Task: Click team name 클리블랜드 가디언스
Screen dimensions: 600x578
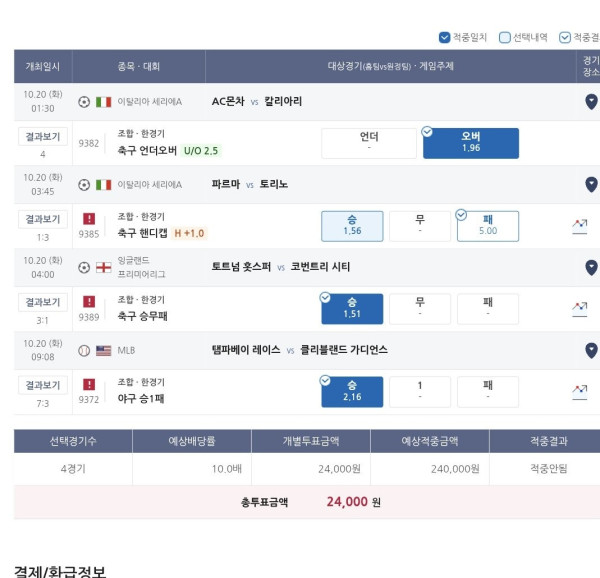Action: coord(344,350)
